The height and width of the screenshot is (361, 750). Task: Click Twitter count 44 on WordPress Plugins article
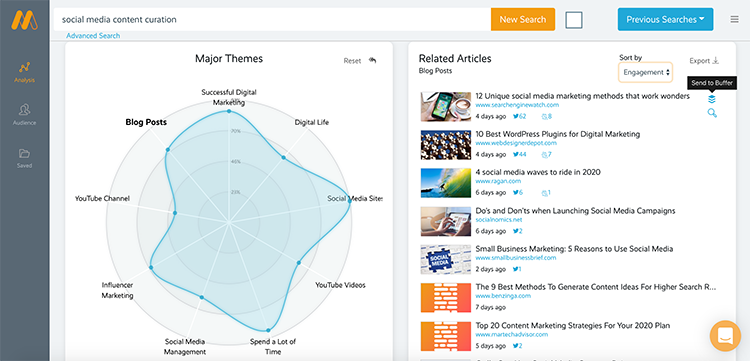(x=519, y=154)
